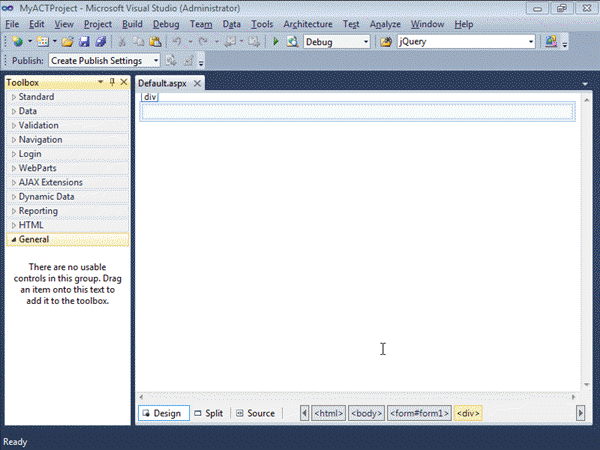The height and width of the screenshot is (450, 600).
Task: Click the View in Browser icon
Action: [292, 41]
